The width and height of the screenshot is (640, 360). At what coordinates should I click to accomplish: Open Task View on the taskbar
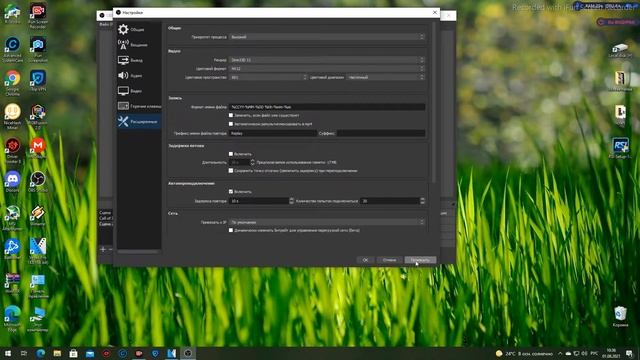(24, 353)
